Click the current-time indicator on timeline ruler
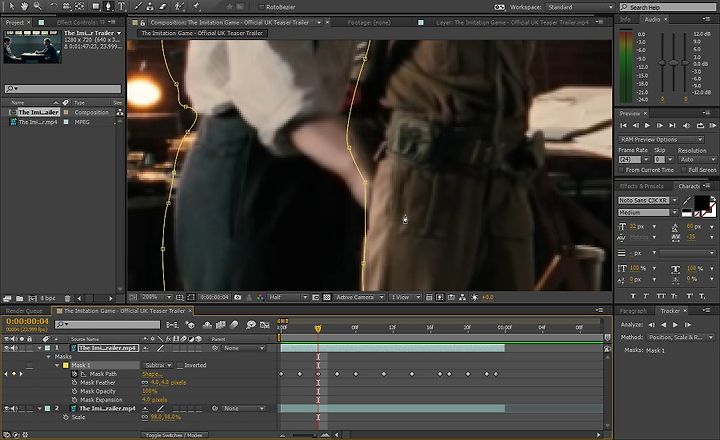The height and width of the screenshot is (440, 720). pos(318,328)
